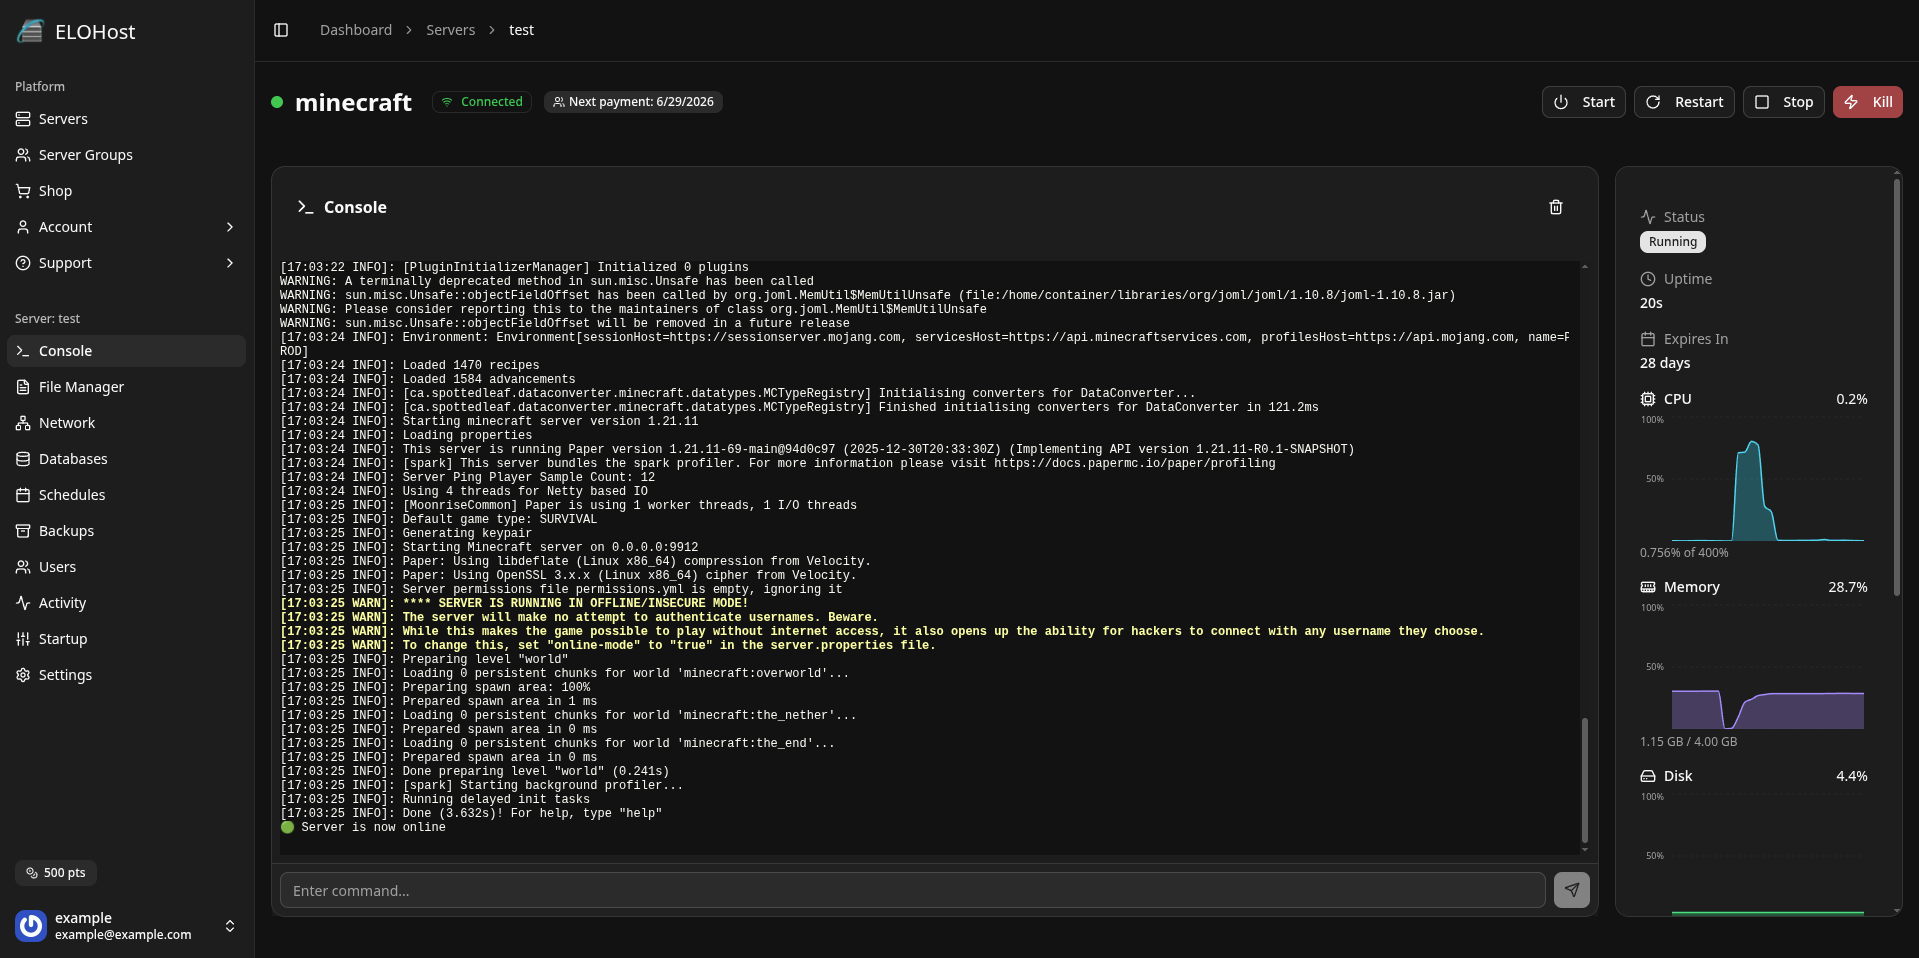1919x958 pixels.
Task: Click the Support question-mark icon
Action: [23, 263]
